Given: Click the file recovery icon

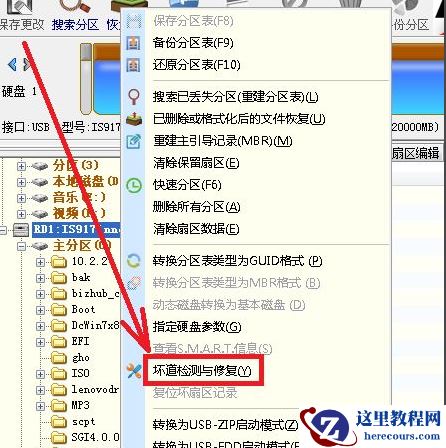Looking at the screenshot, I should (134, 119).
